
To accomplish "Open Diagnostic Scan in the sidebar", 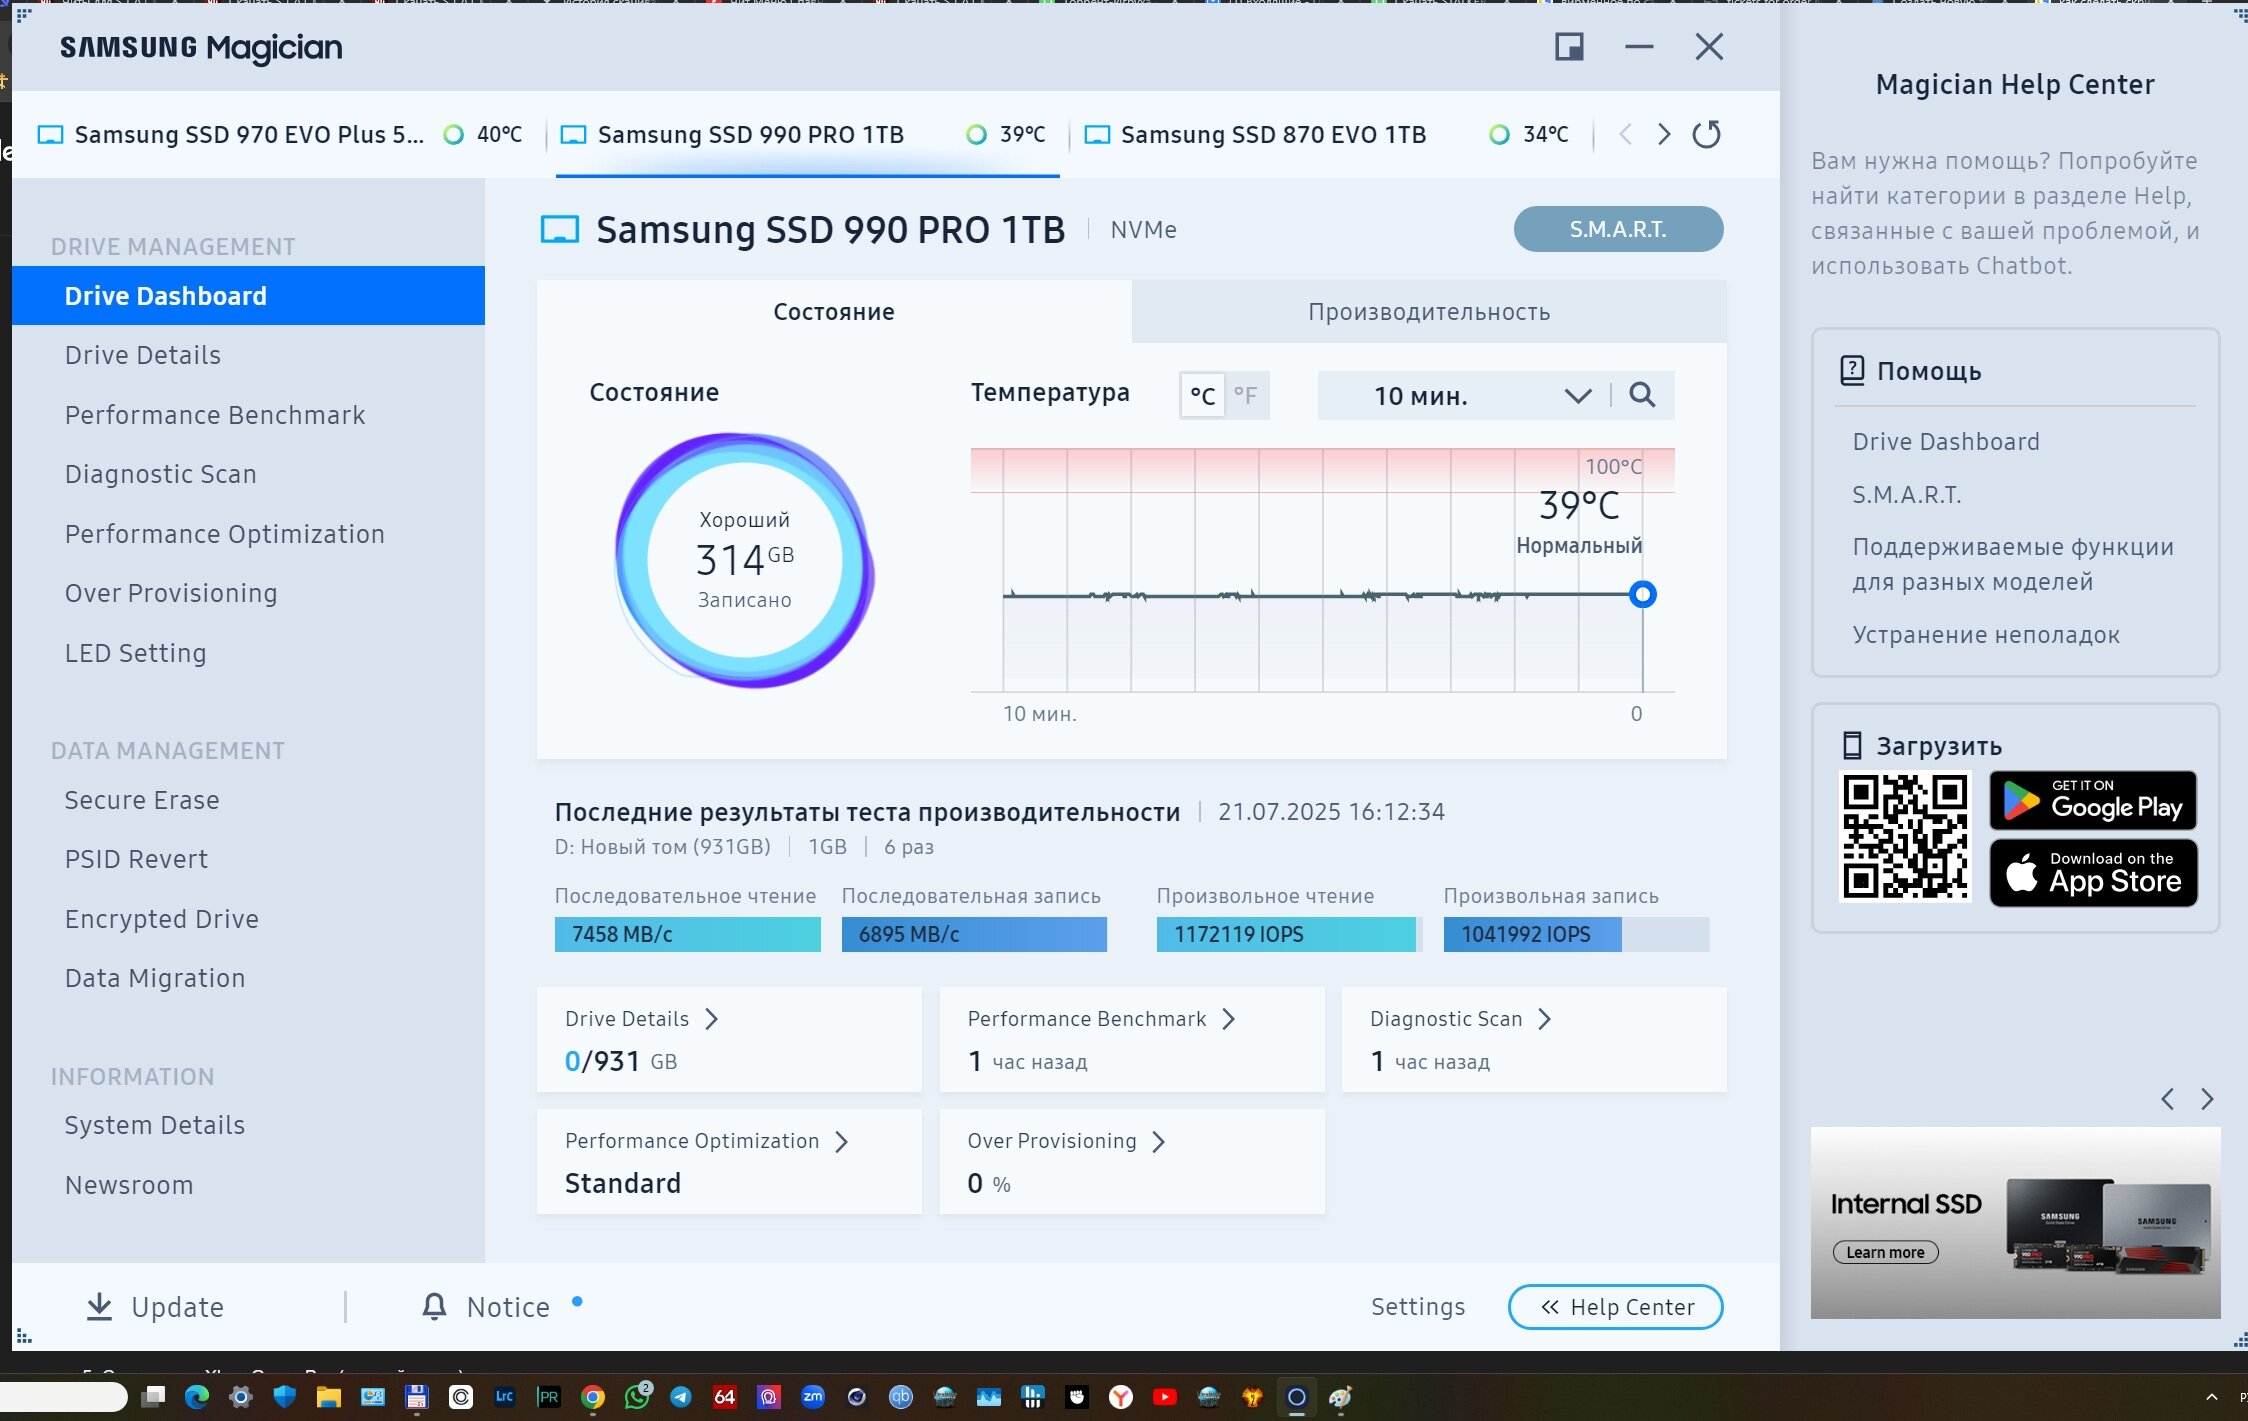I will point(161,474).
